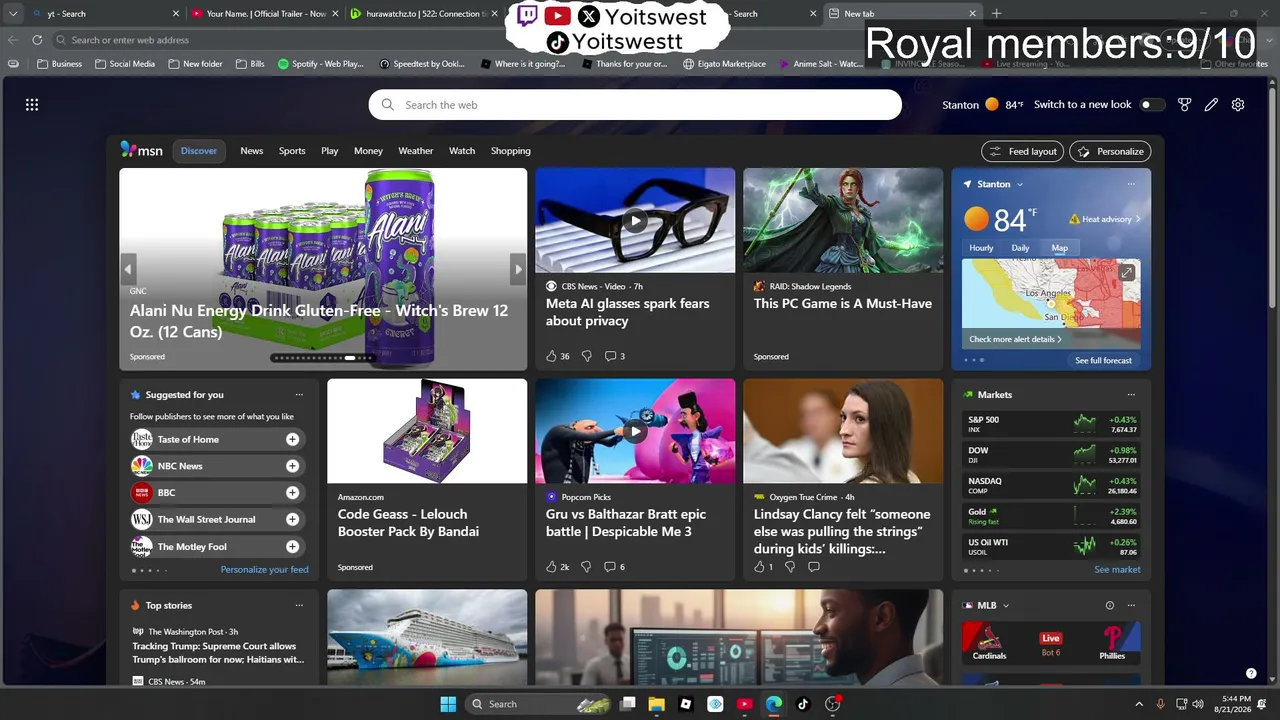Follow BBC with plus icon

pyautogui.click(x=292, y=492)
